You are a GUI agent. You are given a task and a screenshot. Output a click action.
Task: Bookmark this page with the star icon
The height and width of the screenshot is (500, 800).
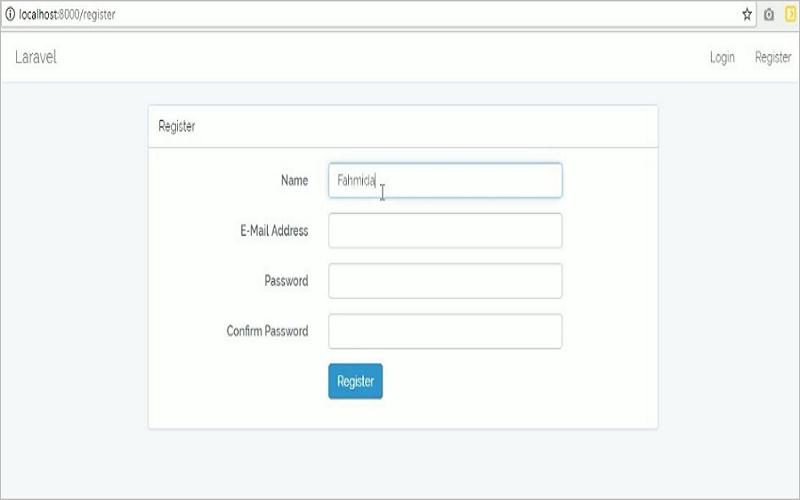[747, 14]
